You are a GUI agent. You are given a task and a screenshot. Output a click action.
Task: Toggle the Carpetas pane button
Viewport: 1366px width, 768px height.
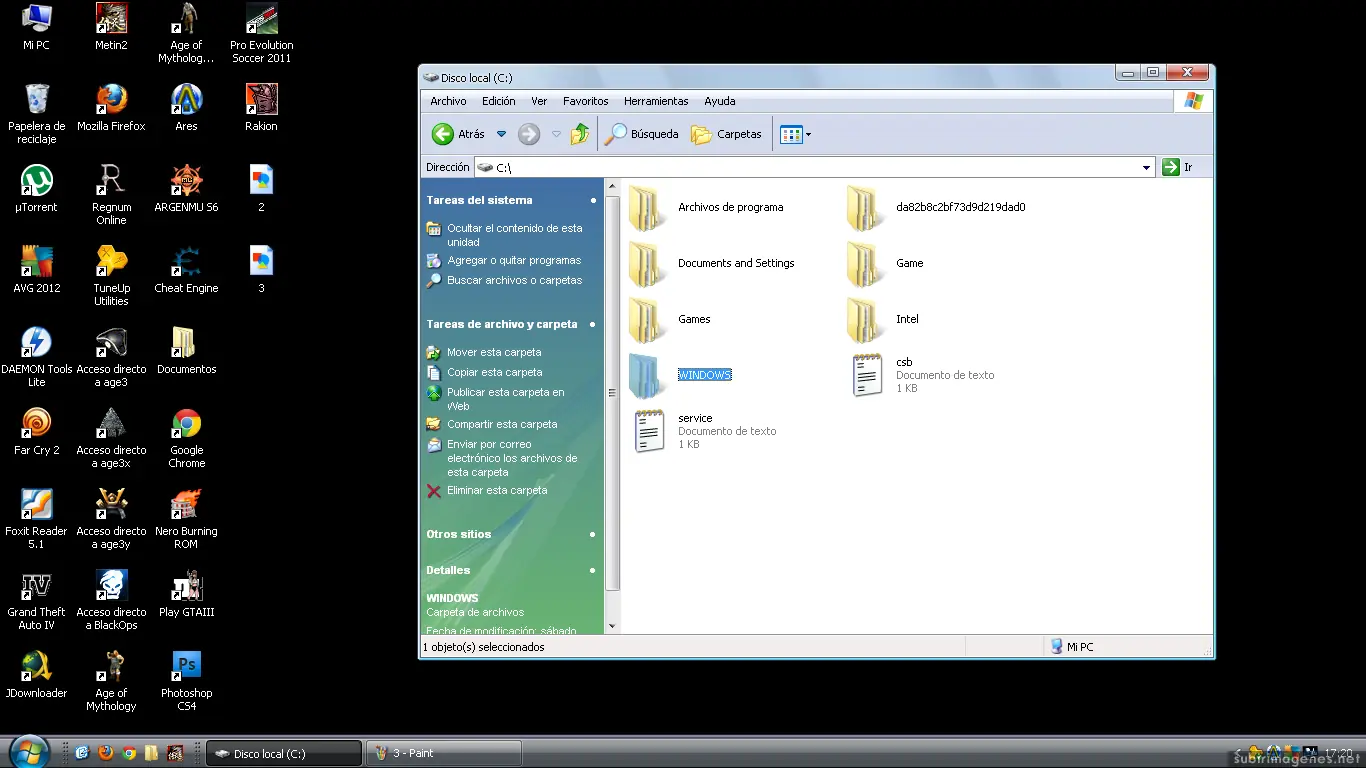727,134
